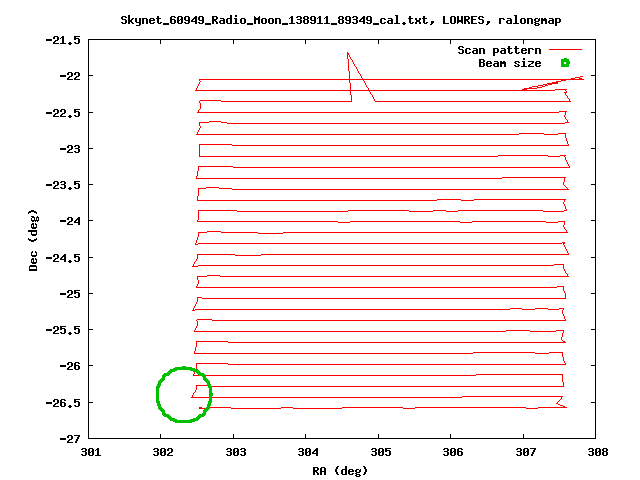
Task: Select the 'Scan pattern' legend label
Action: pyautogui.click(x=499, y=50)
